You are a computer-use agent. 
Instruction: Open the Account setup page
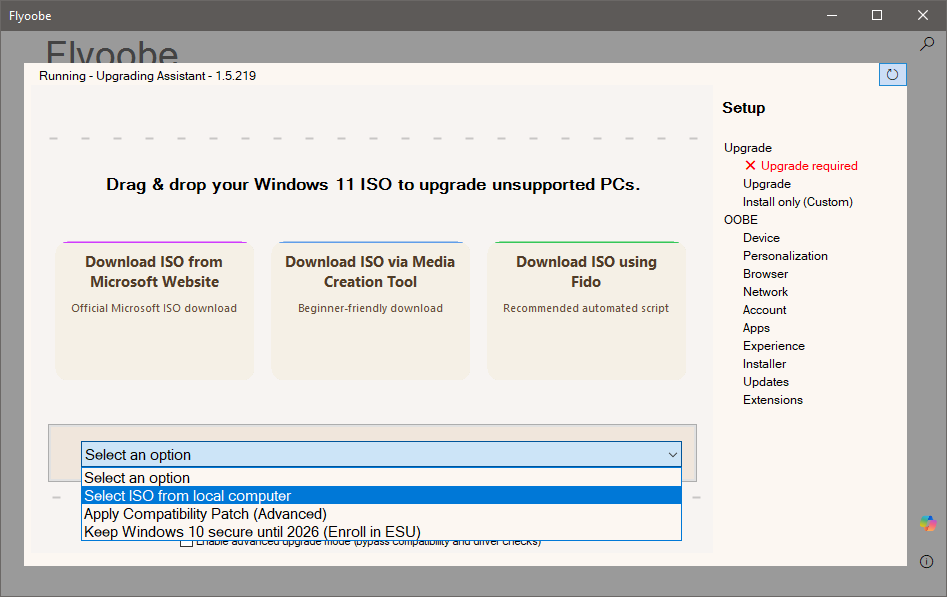pos(765,310)
